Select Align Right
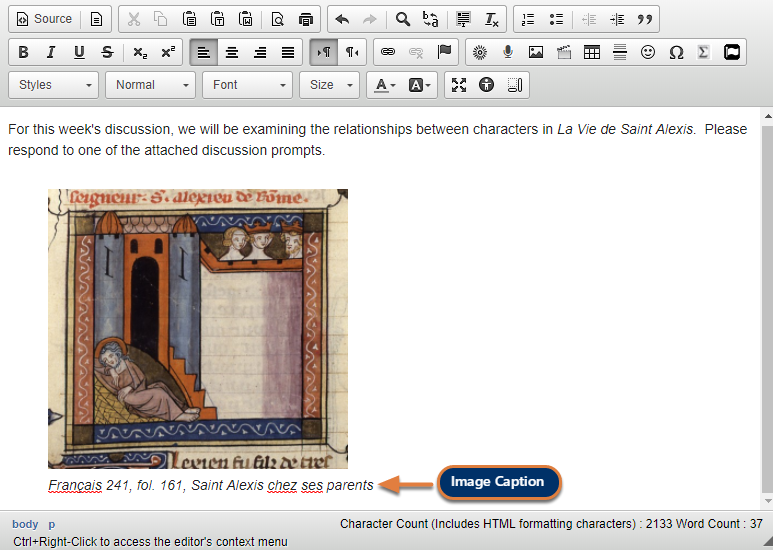The width and height of the screenshot is (773, 550). pyautogui.click(x=260, y=52)
